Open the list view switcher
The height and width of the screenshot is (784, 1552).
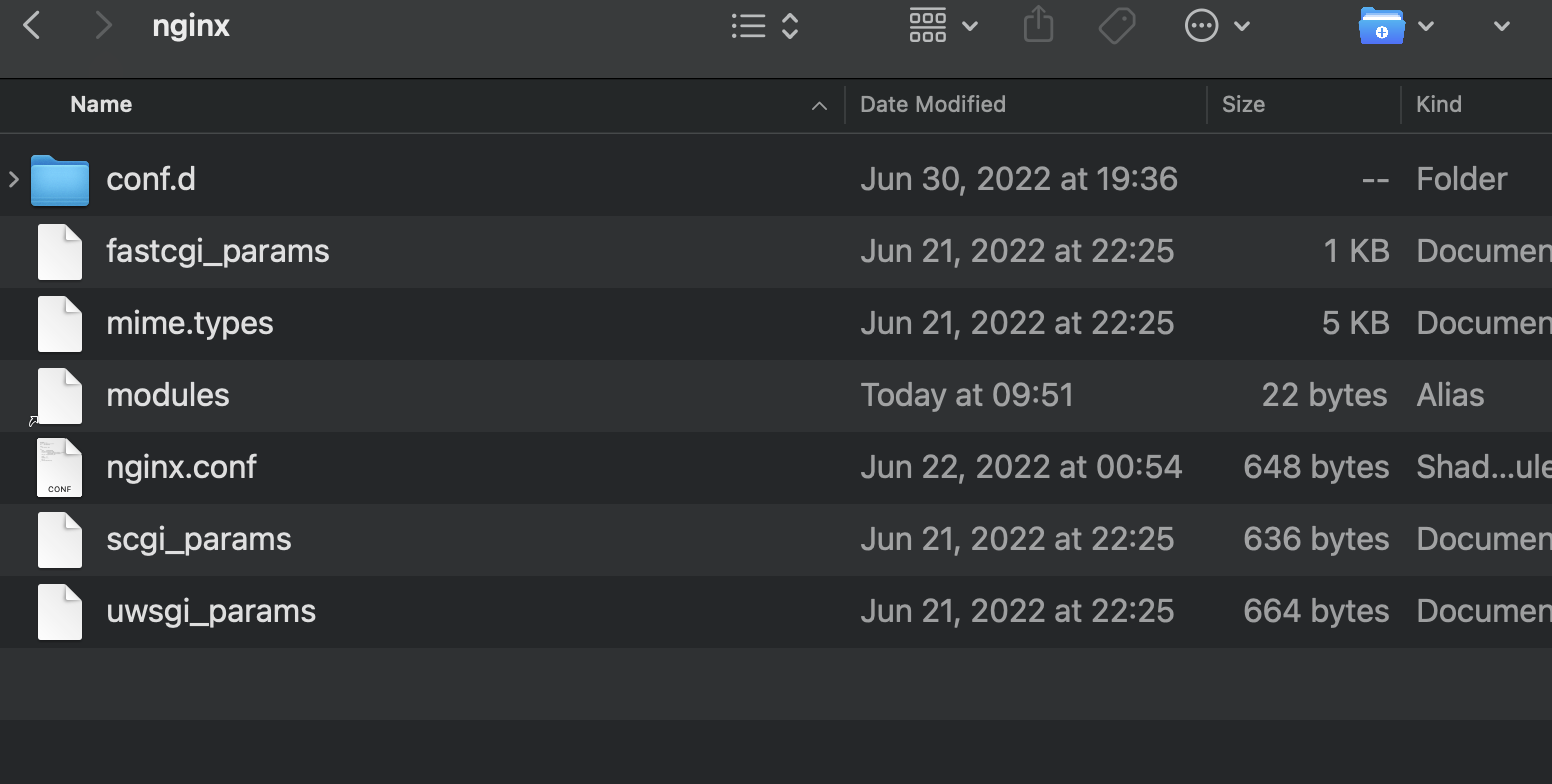click(x=764, y=26)
